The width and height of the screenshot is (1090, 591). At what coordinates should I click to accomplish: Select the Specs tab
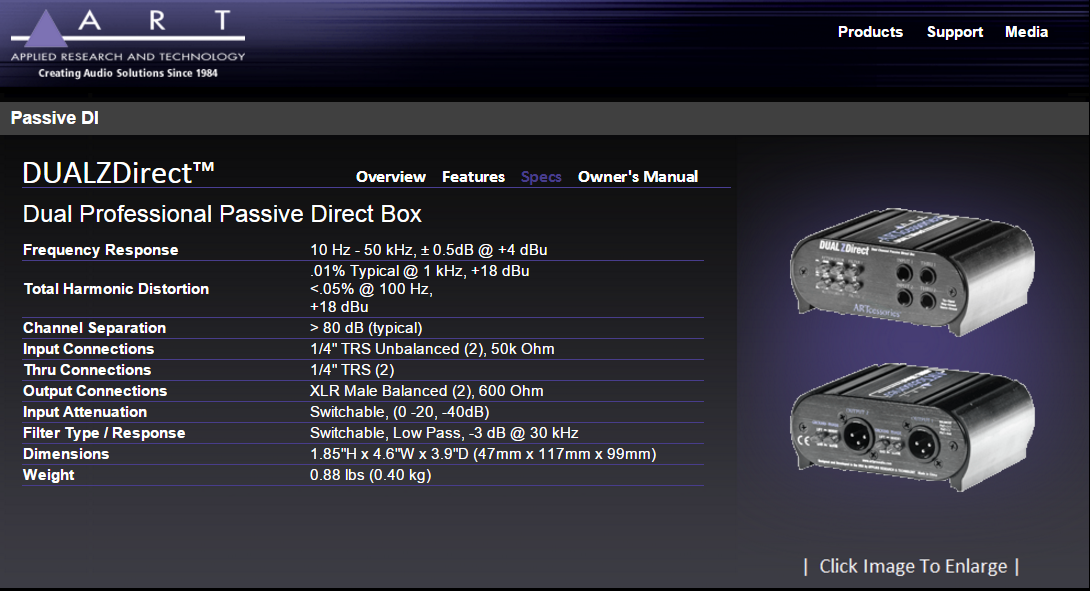541,177
